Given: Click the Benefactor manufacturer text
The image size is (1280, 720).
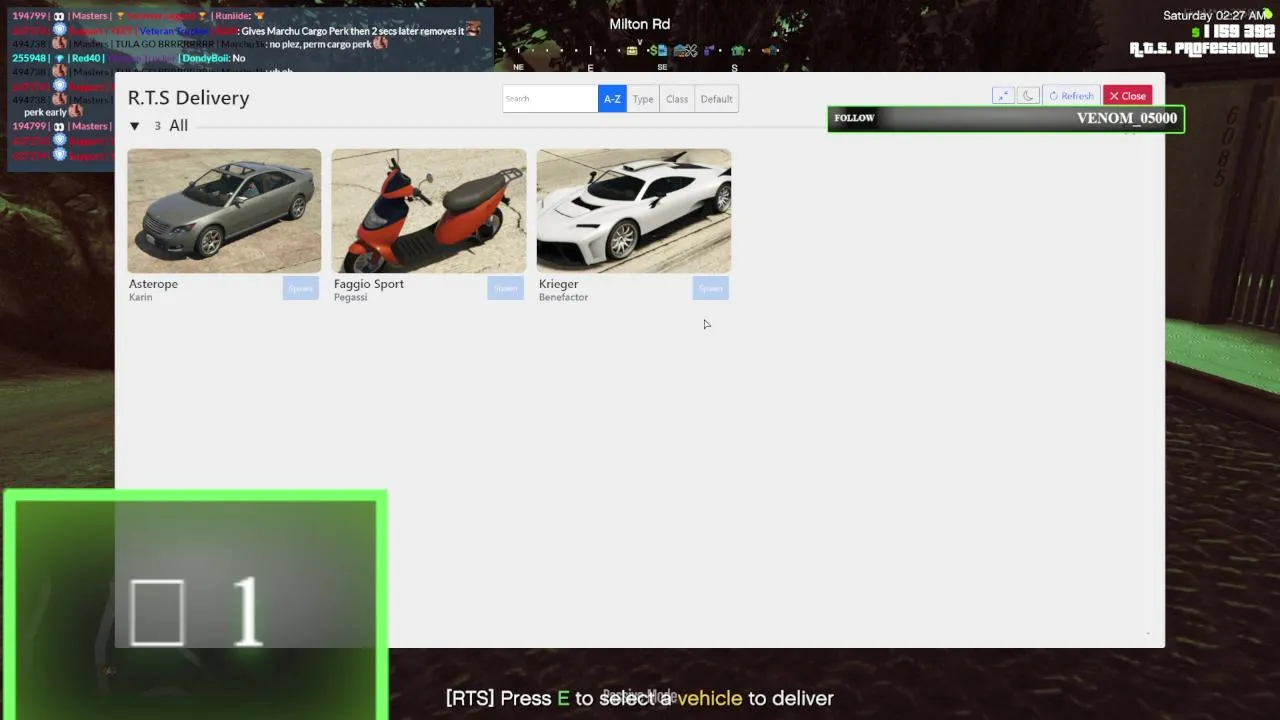Looking at the screenshot, I should pyautogui.click(x=563, y=297).
